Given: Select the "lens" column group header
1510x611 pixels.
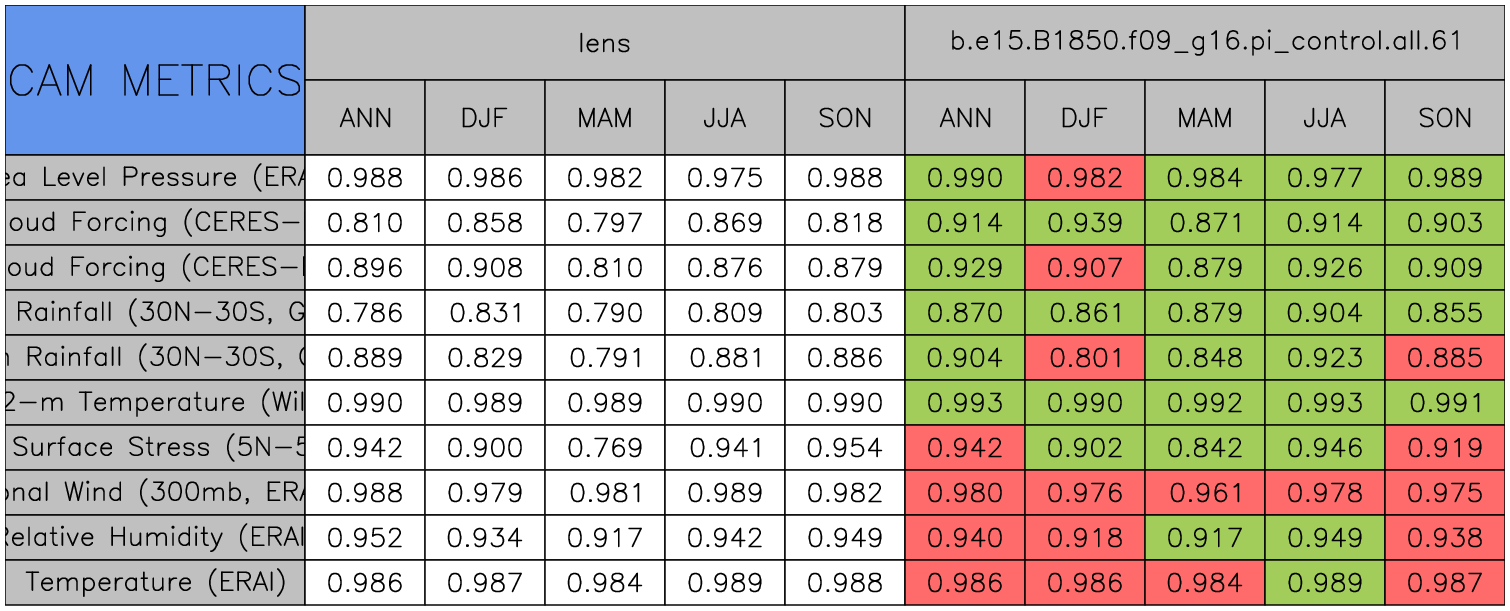Looking at the screenshot, I should click(x=604, y=43).
